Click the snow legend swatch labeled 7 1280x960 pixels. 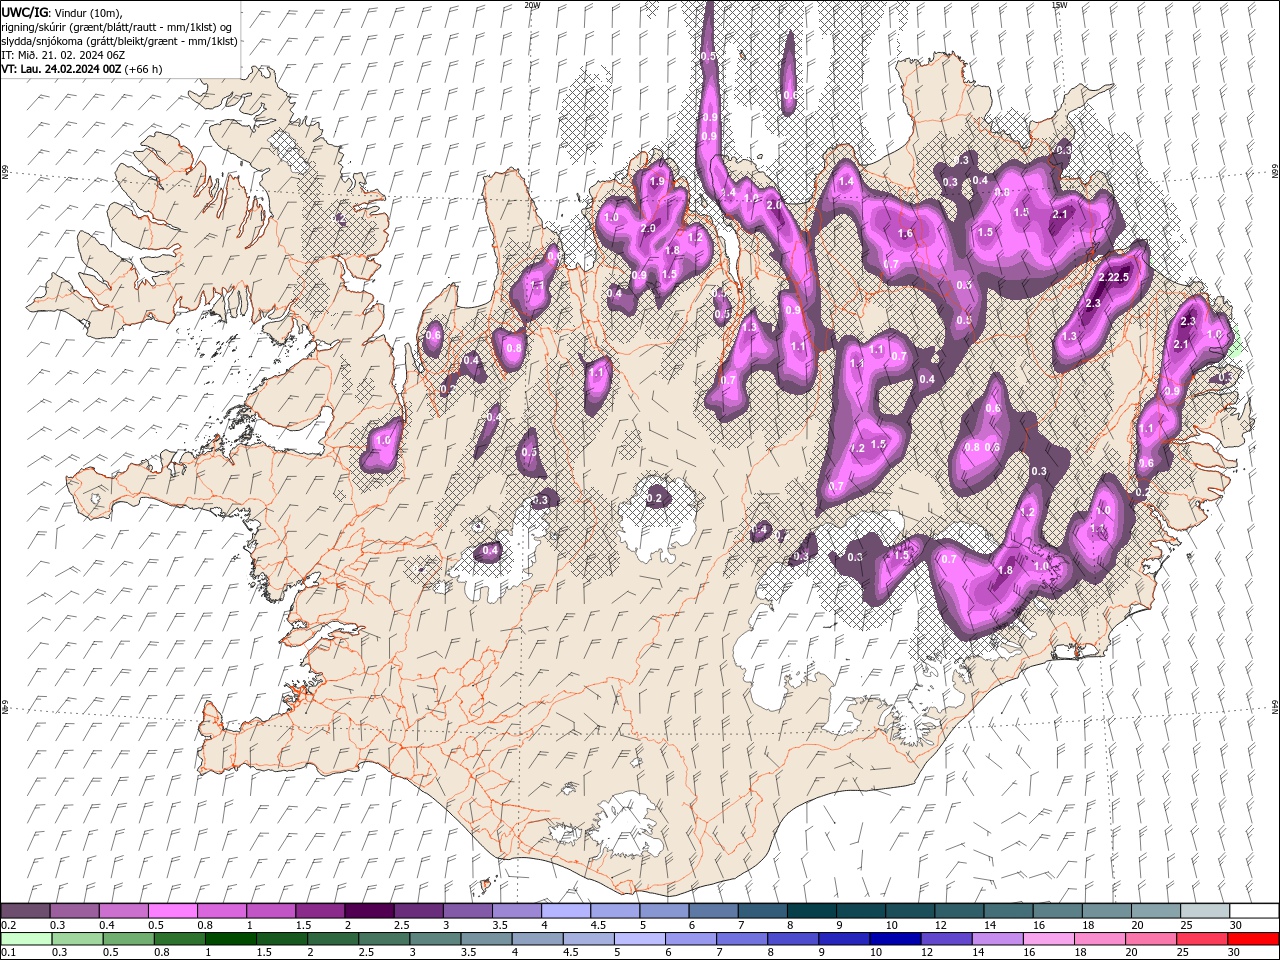coord(761,911)
